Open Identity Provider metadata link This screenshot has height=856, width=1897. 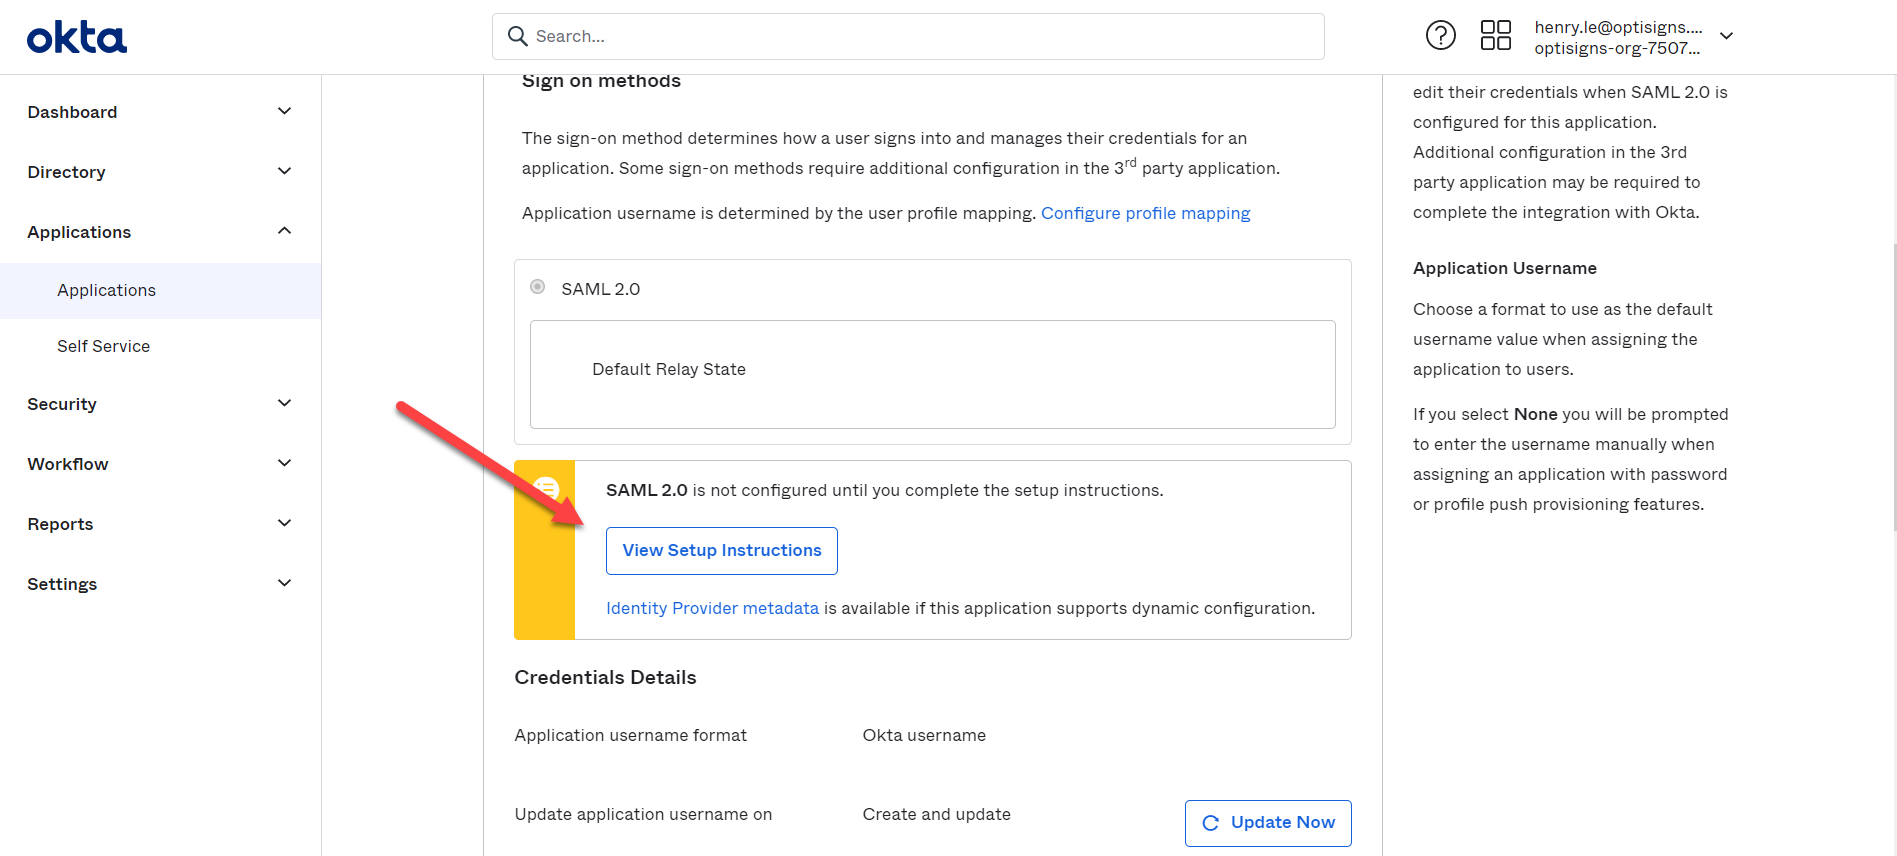click(712, 608)
